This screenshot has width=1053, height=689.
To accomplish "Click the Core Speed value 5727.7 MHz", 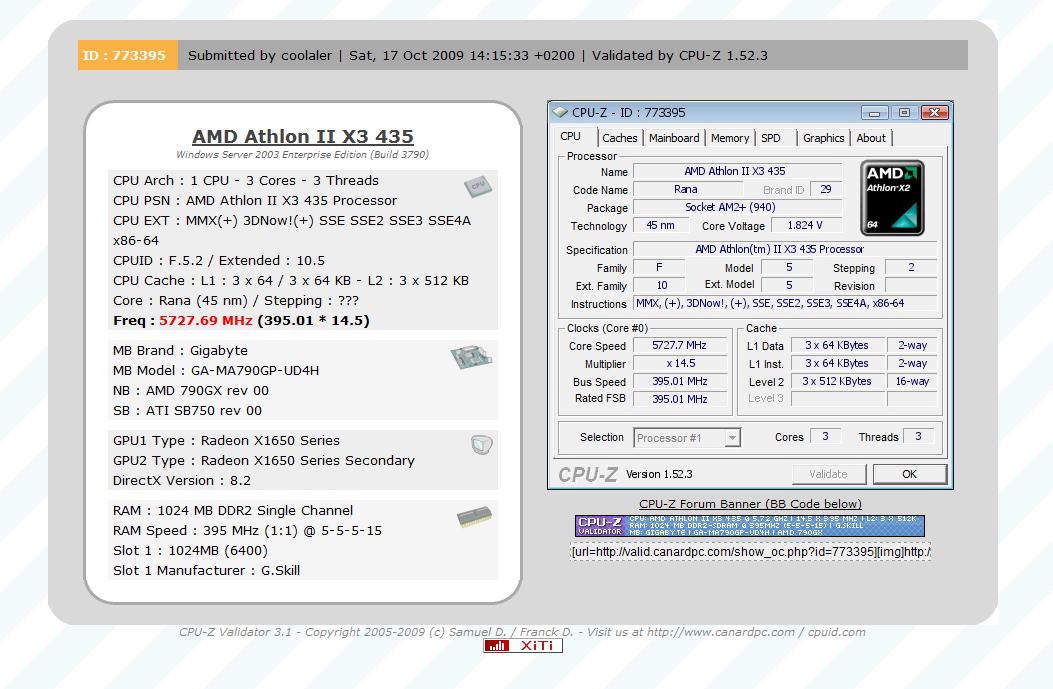I will 680,345.
